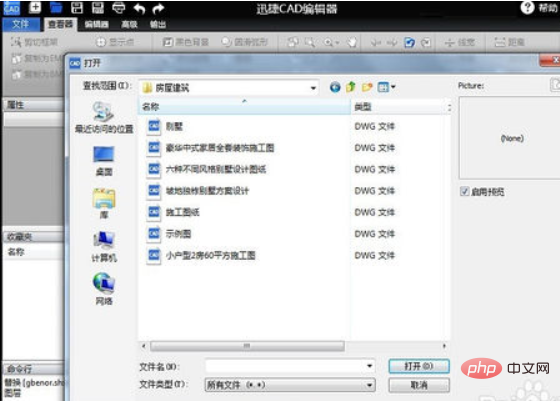This screenshot has width=560, height=401.
Task: Click the Save icon in title bar
Action: (x=77, y=7)
